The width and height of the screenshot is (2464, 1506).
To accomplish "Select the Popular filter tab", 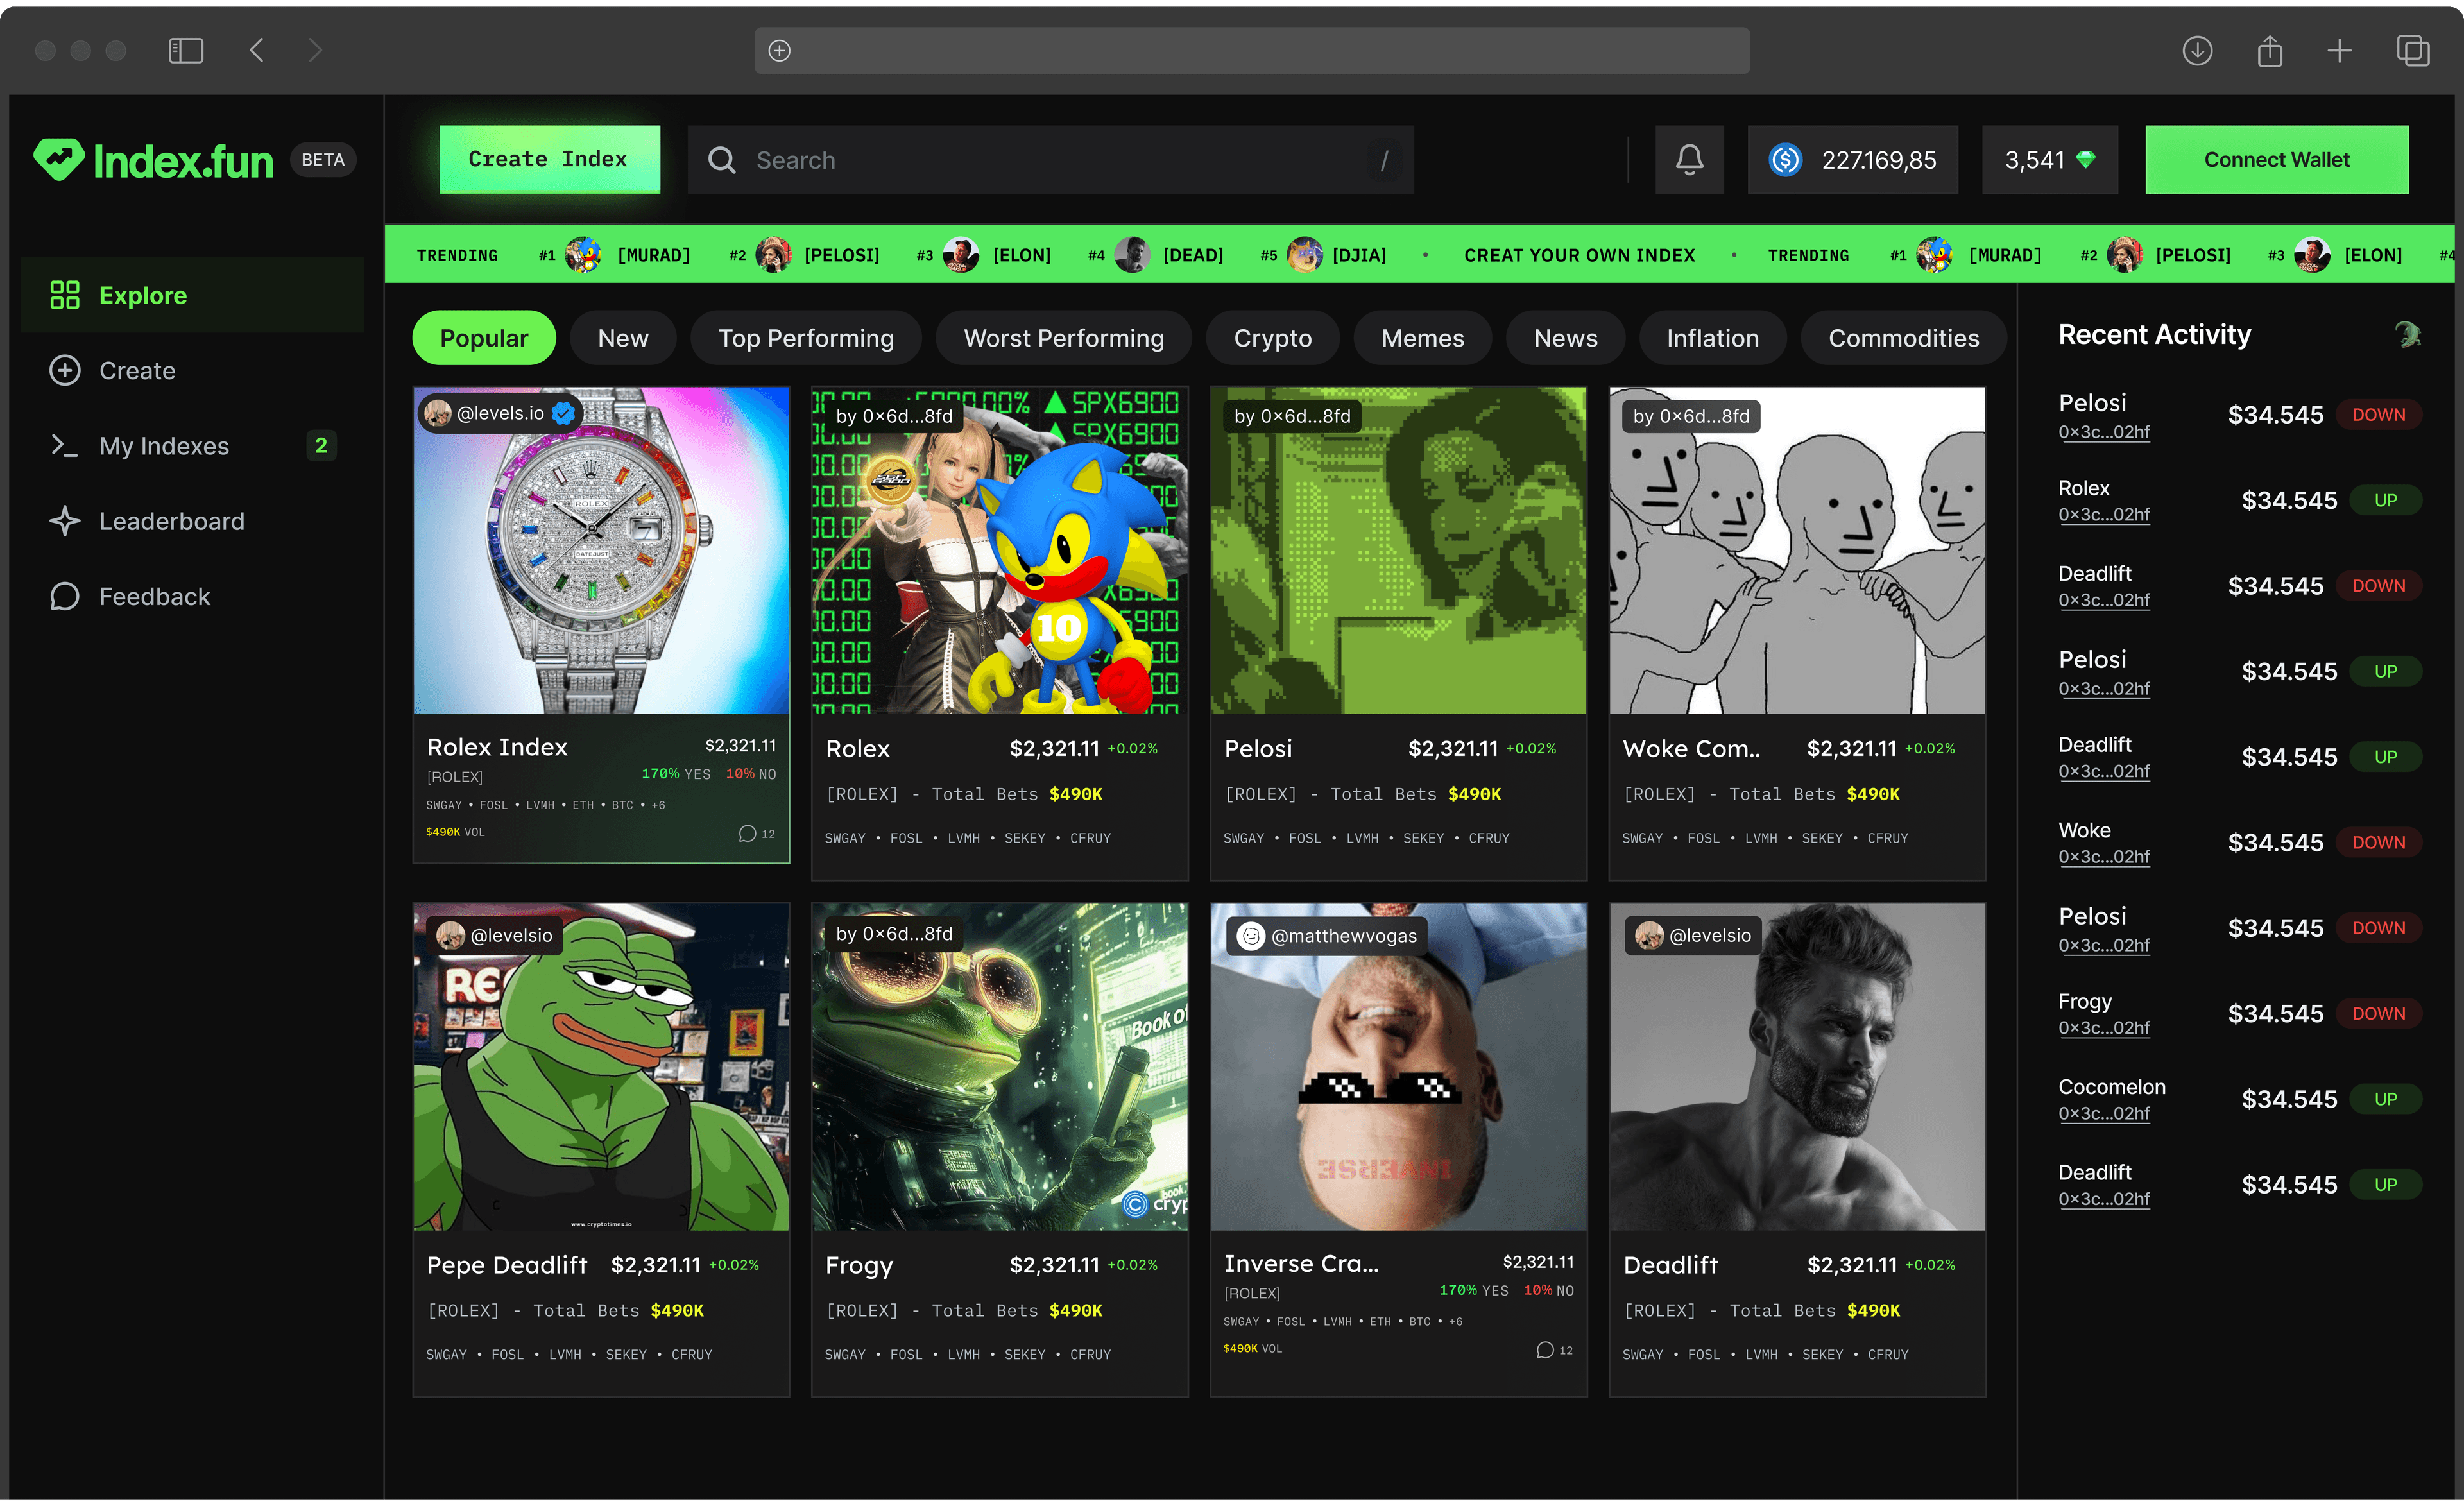I will [x=484, y=338].
